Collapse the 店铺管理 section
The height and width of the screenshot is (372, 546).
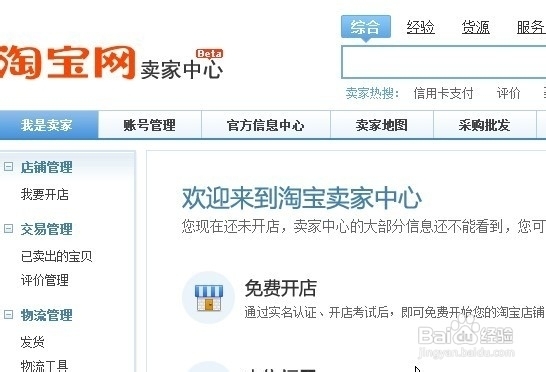tap(8, 166)
